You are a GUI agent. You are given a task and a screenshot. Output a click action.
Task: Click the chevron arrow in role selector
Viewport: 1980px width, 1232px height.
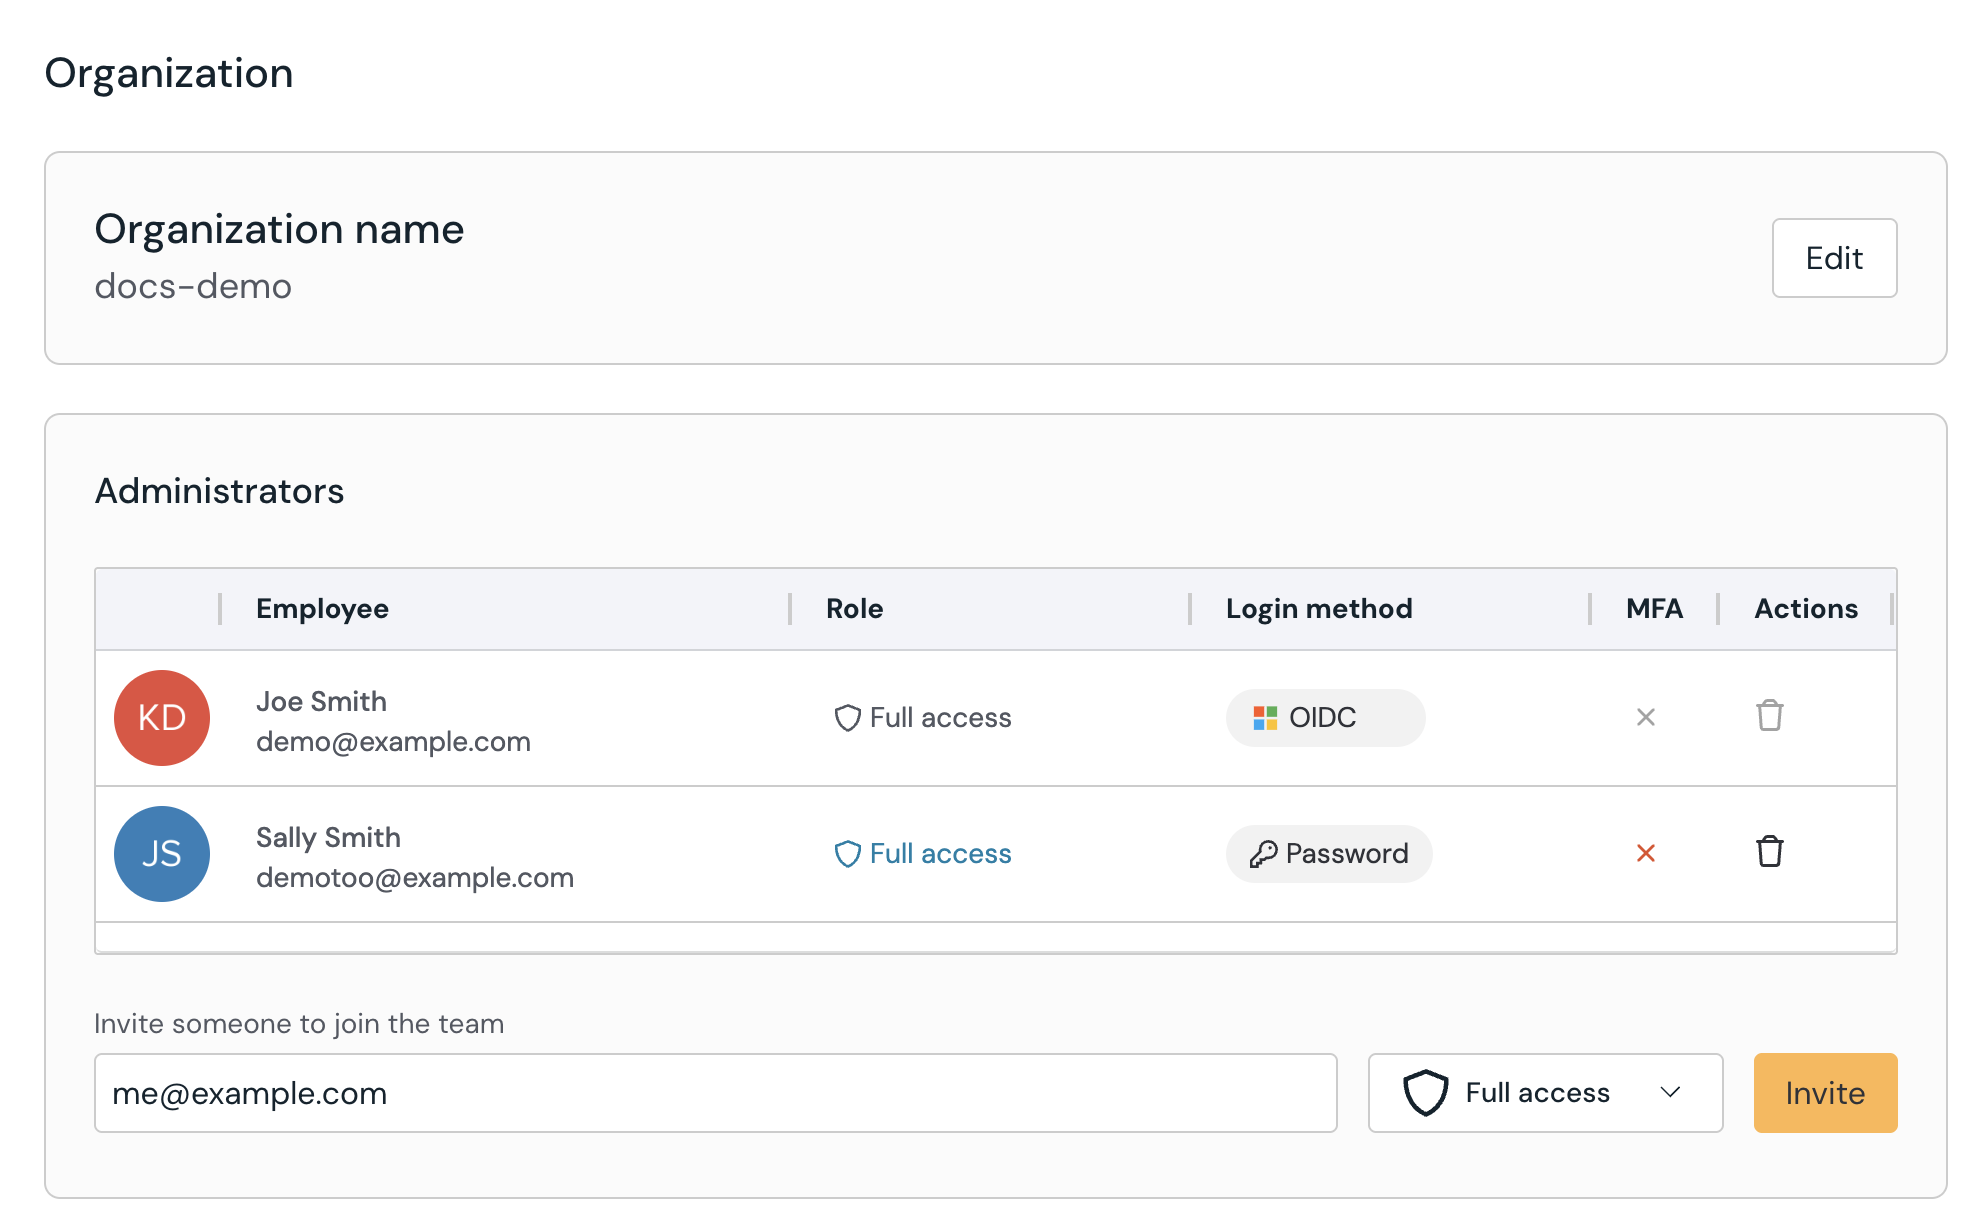1670,1093
